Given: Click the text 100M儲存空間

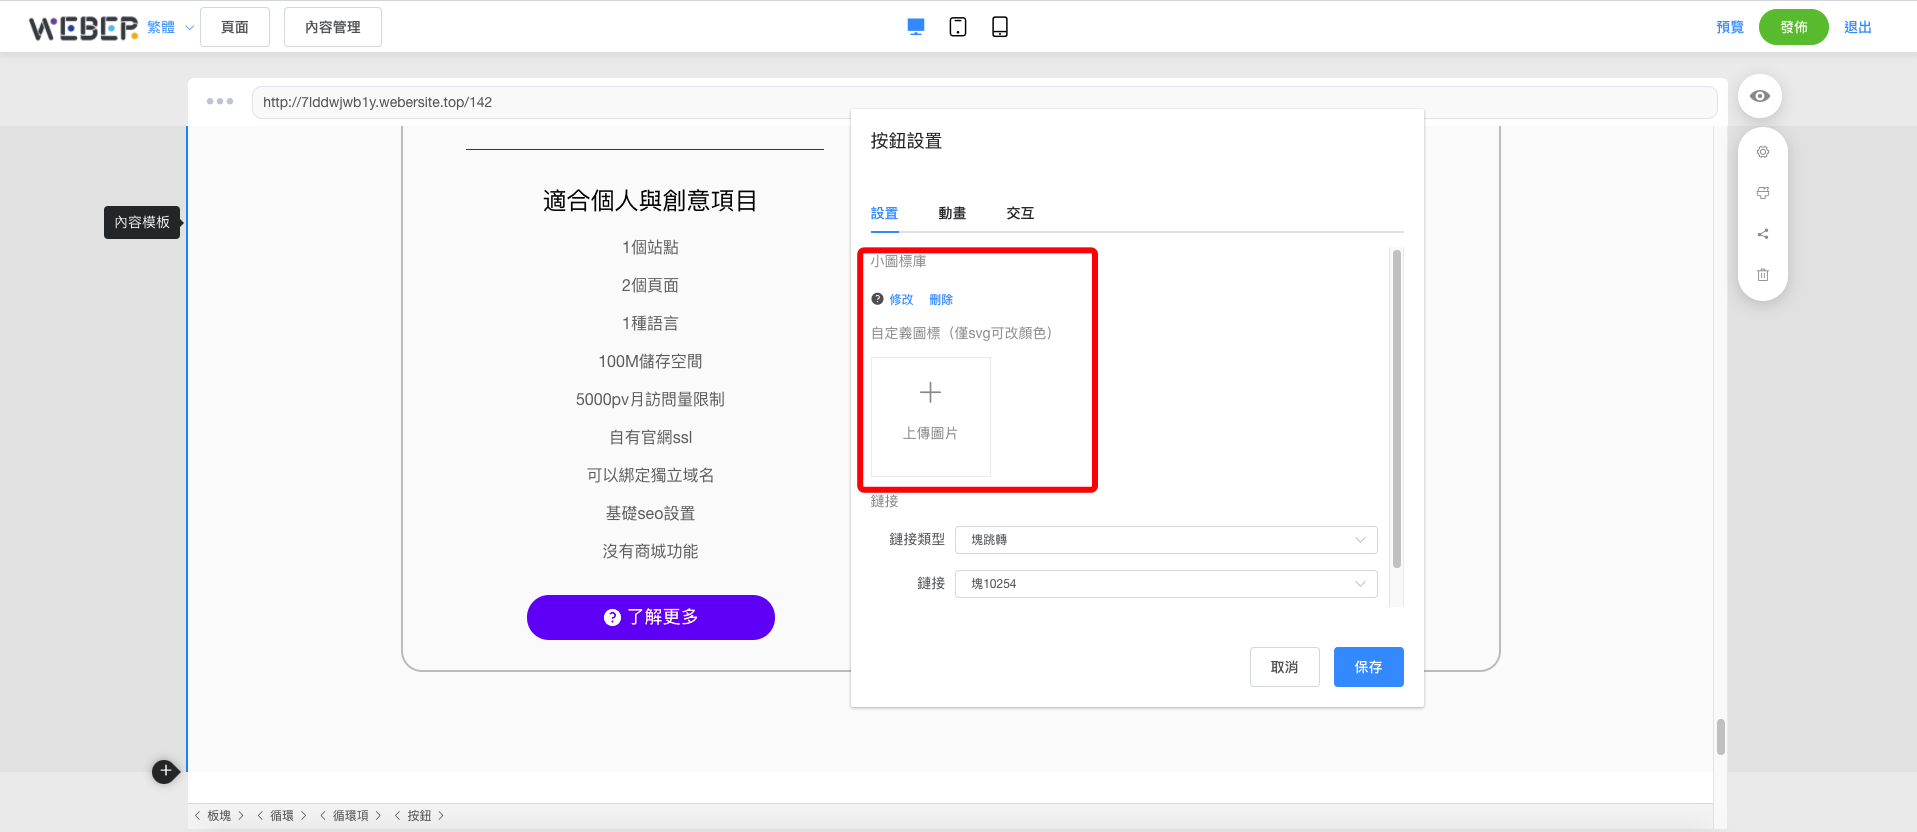Looking at the screenshot, I should point(650,361).
